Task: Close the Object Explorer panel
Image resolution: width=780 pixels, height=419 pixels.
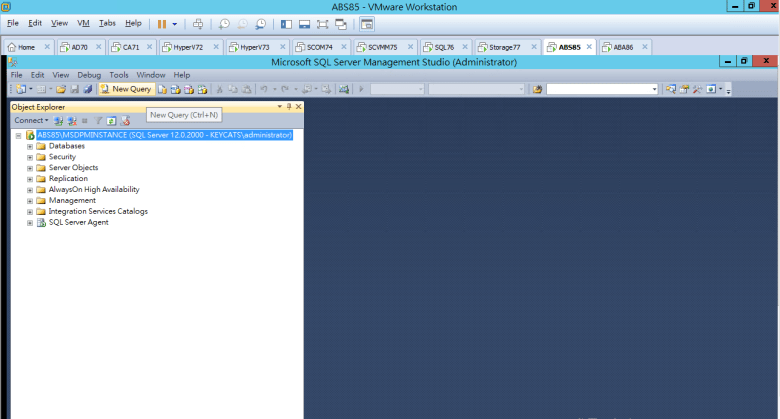Action: pos(297,106)
